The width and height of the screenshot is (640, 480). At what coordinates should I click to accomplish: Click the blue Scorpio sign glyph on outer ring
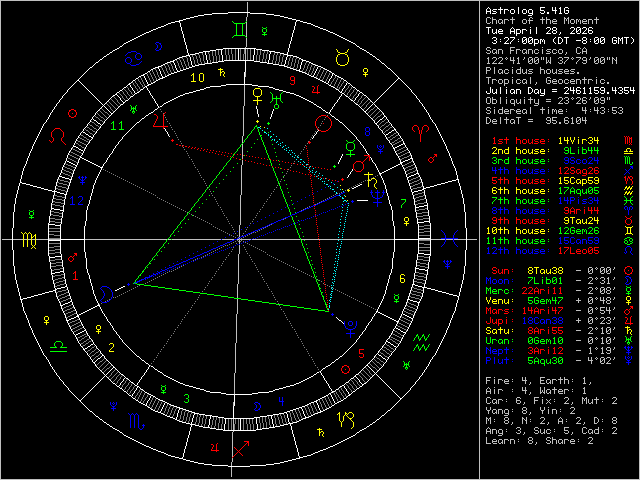(136, 421)
